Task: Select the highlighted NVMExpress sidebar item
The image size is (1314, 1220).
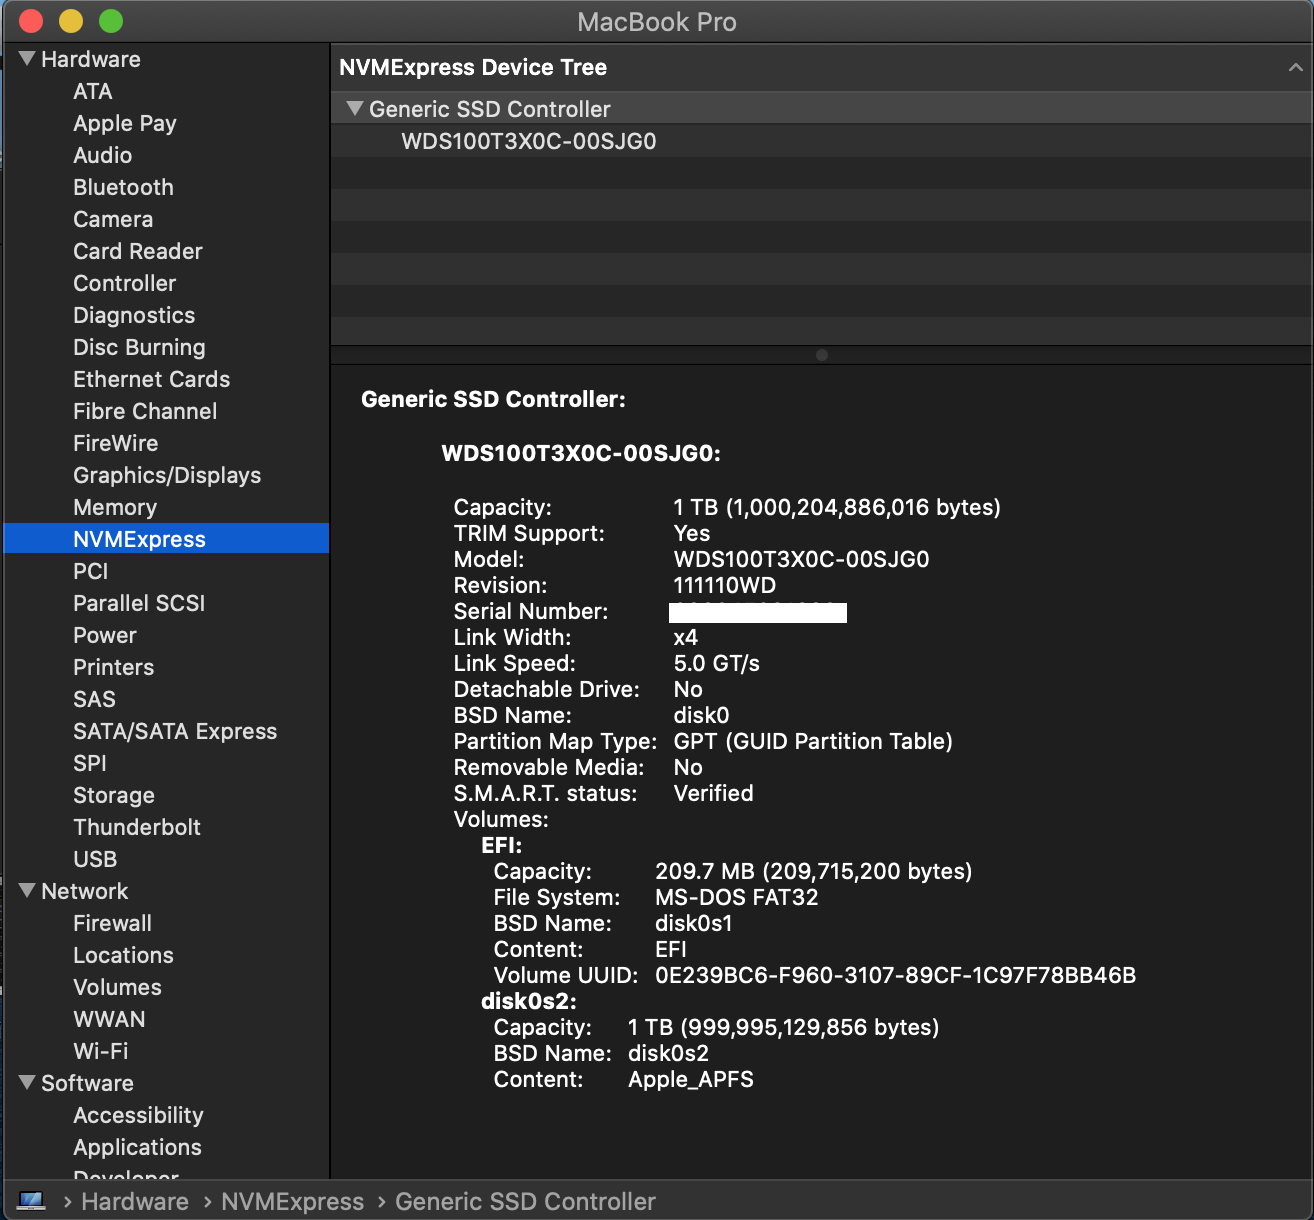Action: coord(166,539)
